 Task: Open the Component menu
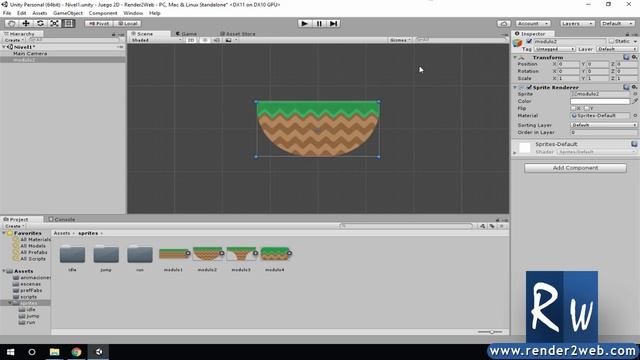pyautogui.click(x=103, y=13)
